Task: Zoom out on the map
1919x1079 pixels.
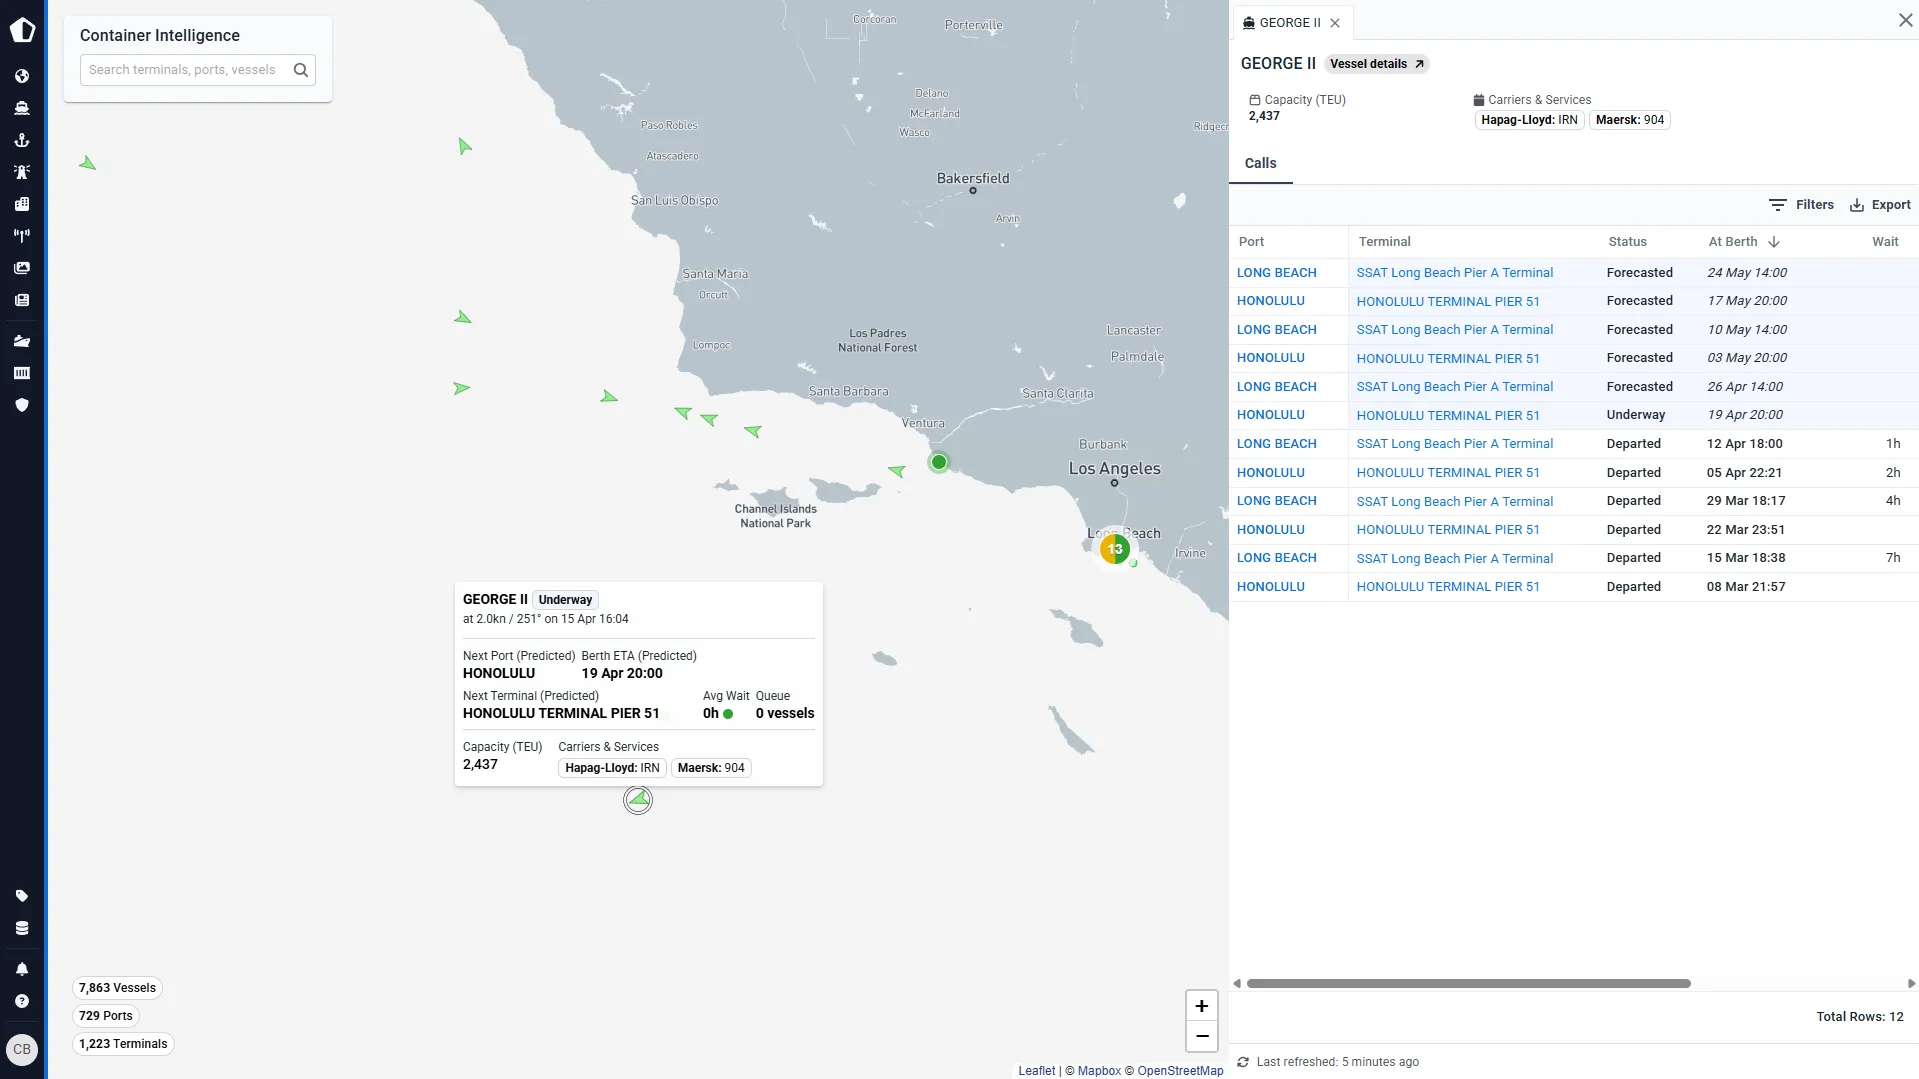Action: [x=1202, y=1037]
